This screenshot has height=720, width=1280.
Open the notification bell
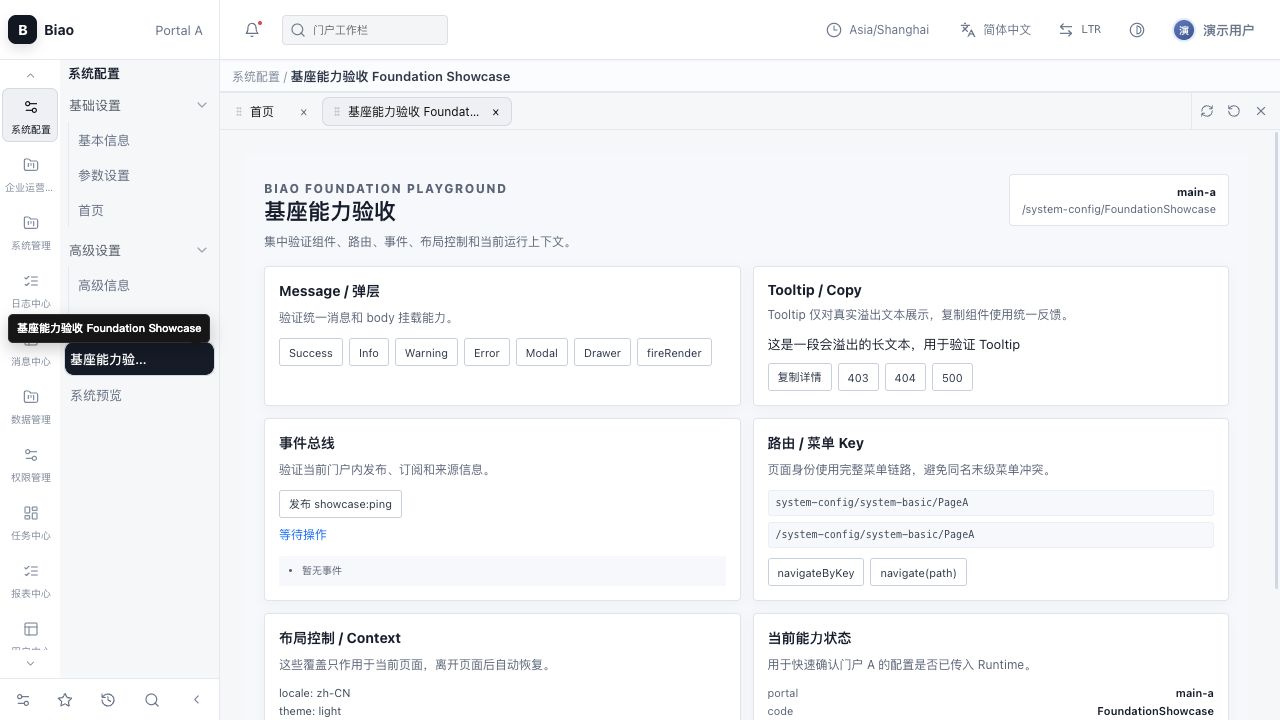click(x=252, y=30)
